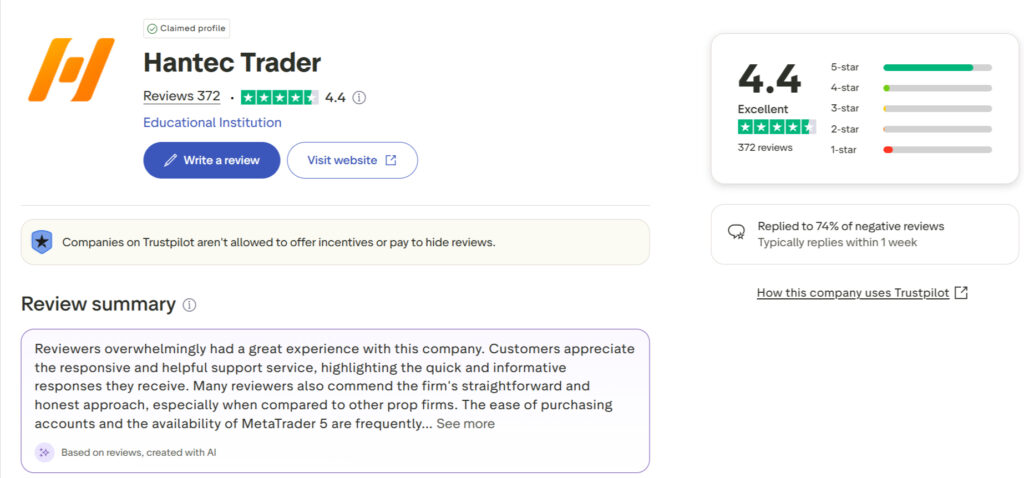Click the speech bubble reply icon
The width and height of the screenshot is (1024, 478).
coord(736,232)
